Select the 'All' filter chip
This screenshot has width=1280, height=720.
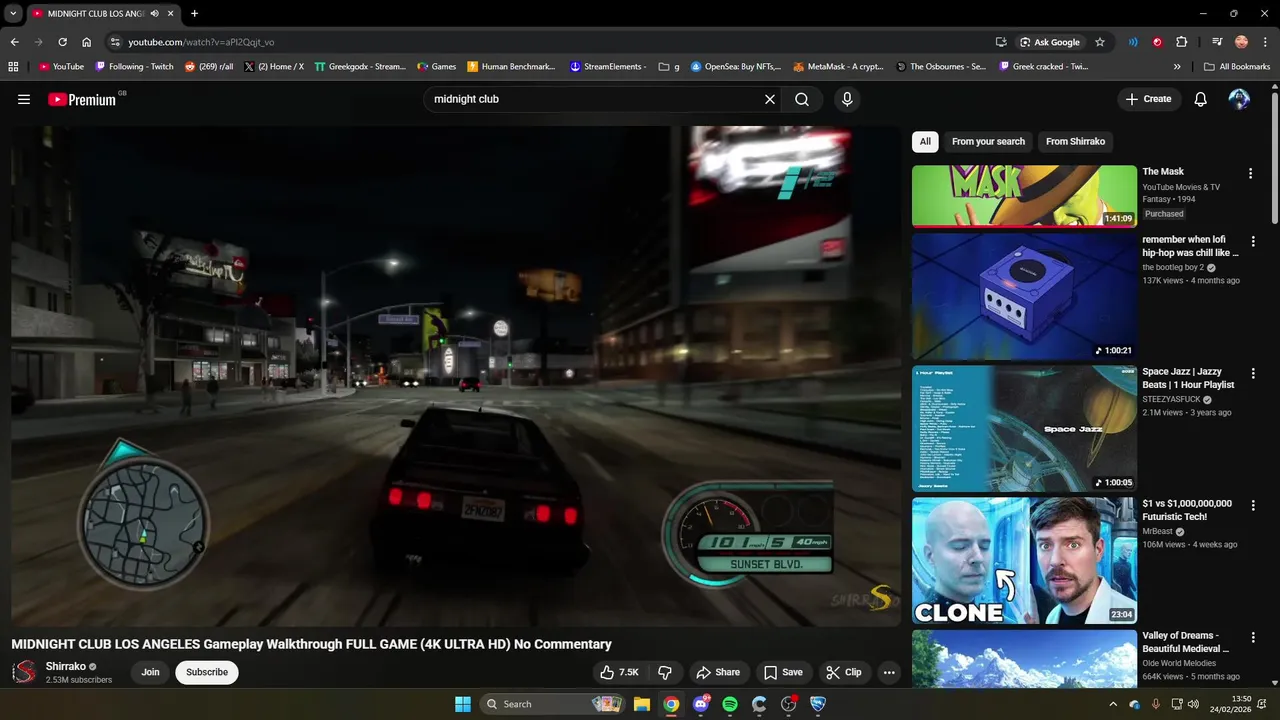tap(925, 141)
